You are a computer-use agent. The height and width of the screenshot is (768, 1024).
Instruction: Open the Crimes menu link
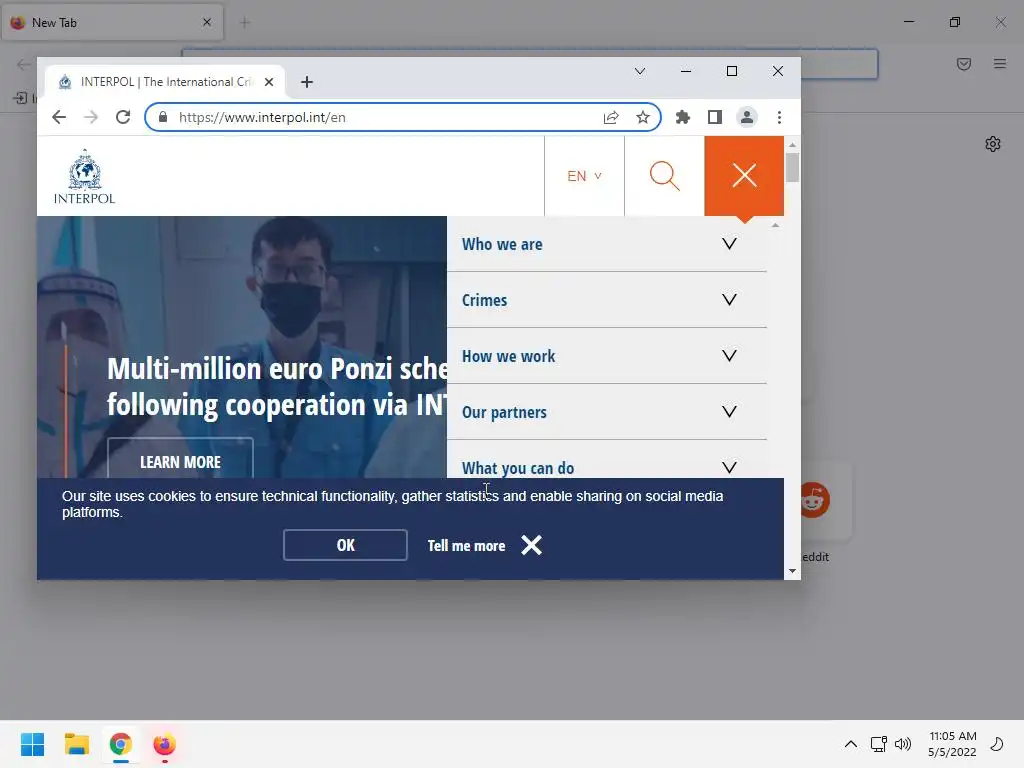[x=484, y=300]
